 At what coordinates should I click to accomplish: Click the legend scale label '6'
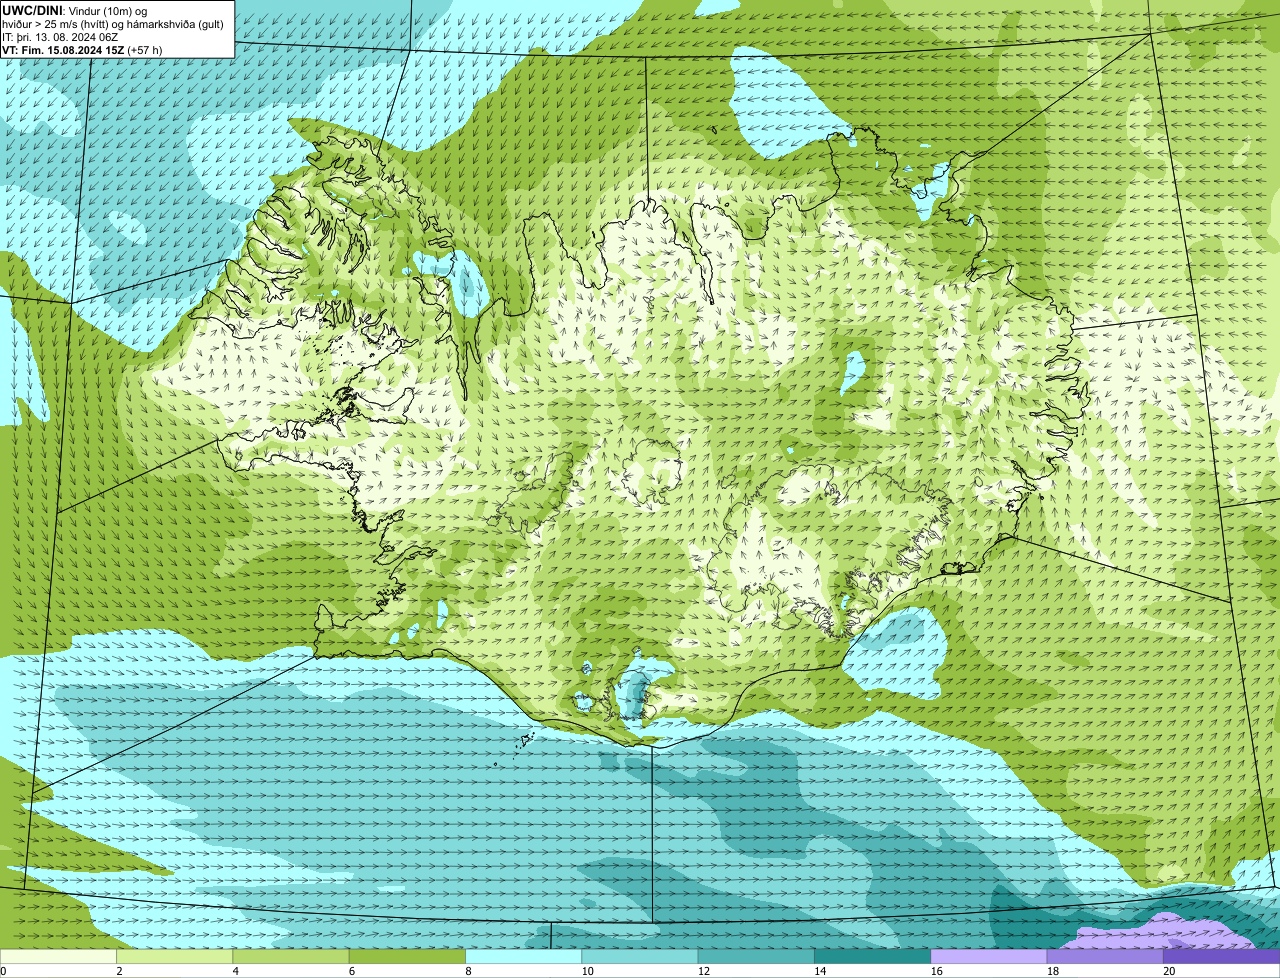coord(352,971)
